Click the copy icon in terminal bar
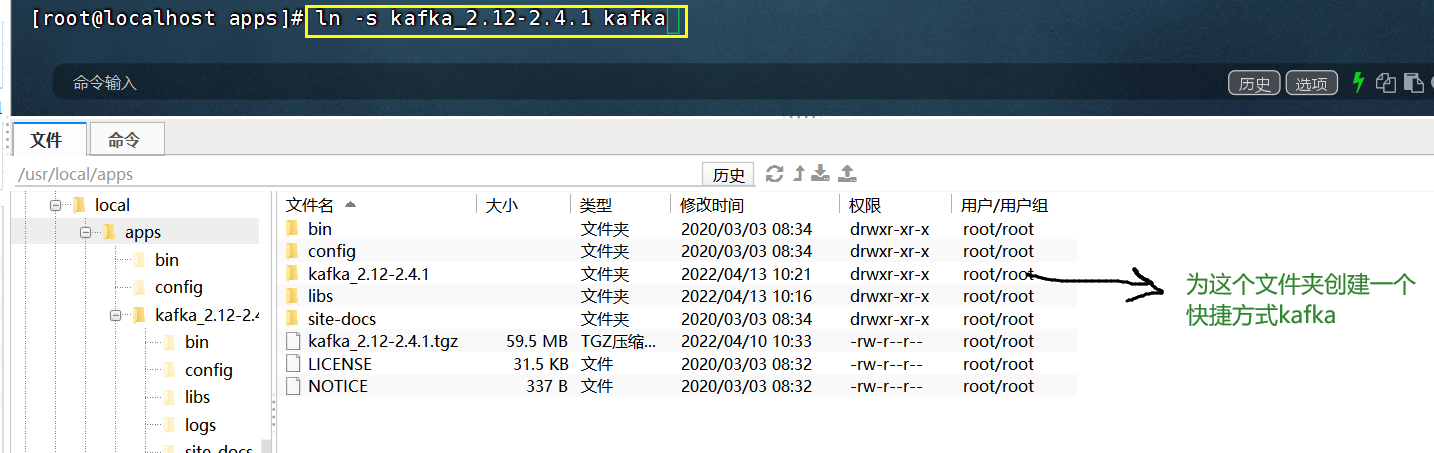This screenshot has height=453, width=1434. click(x=1386, y=83)
